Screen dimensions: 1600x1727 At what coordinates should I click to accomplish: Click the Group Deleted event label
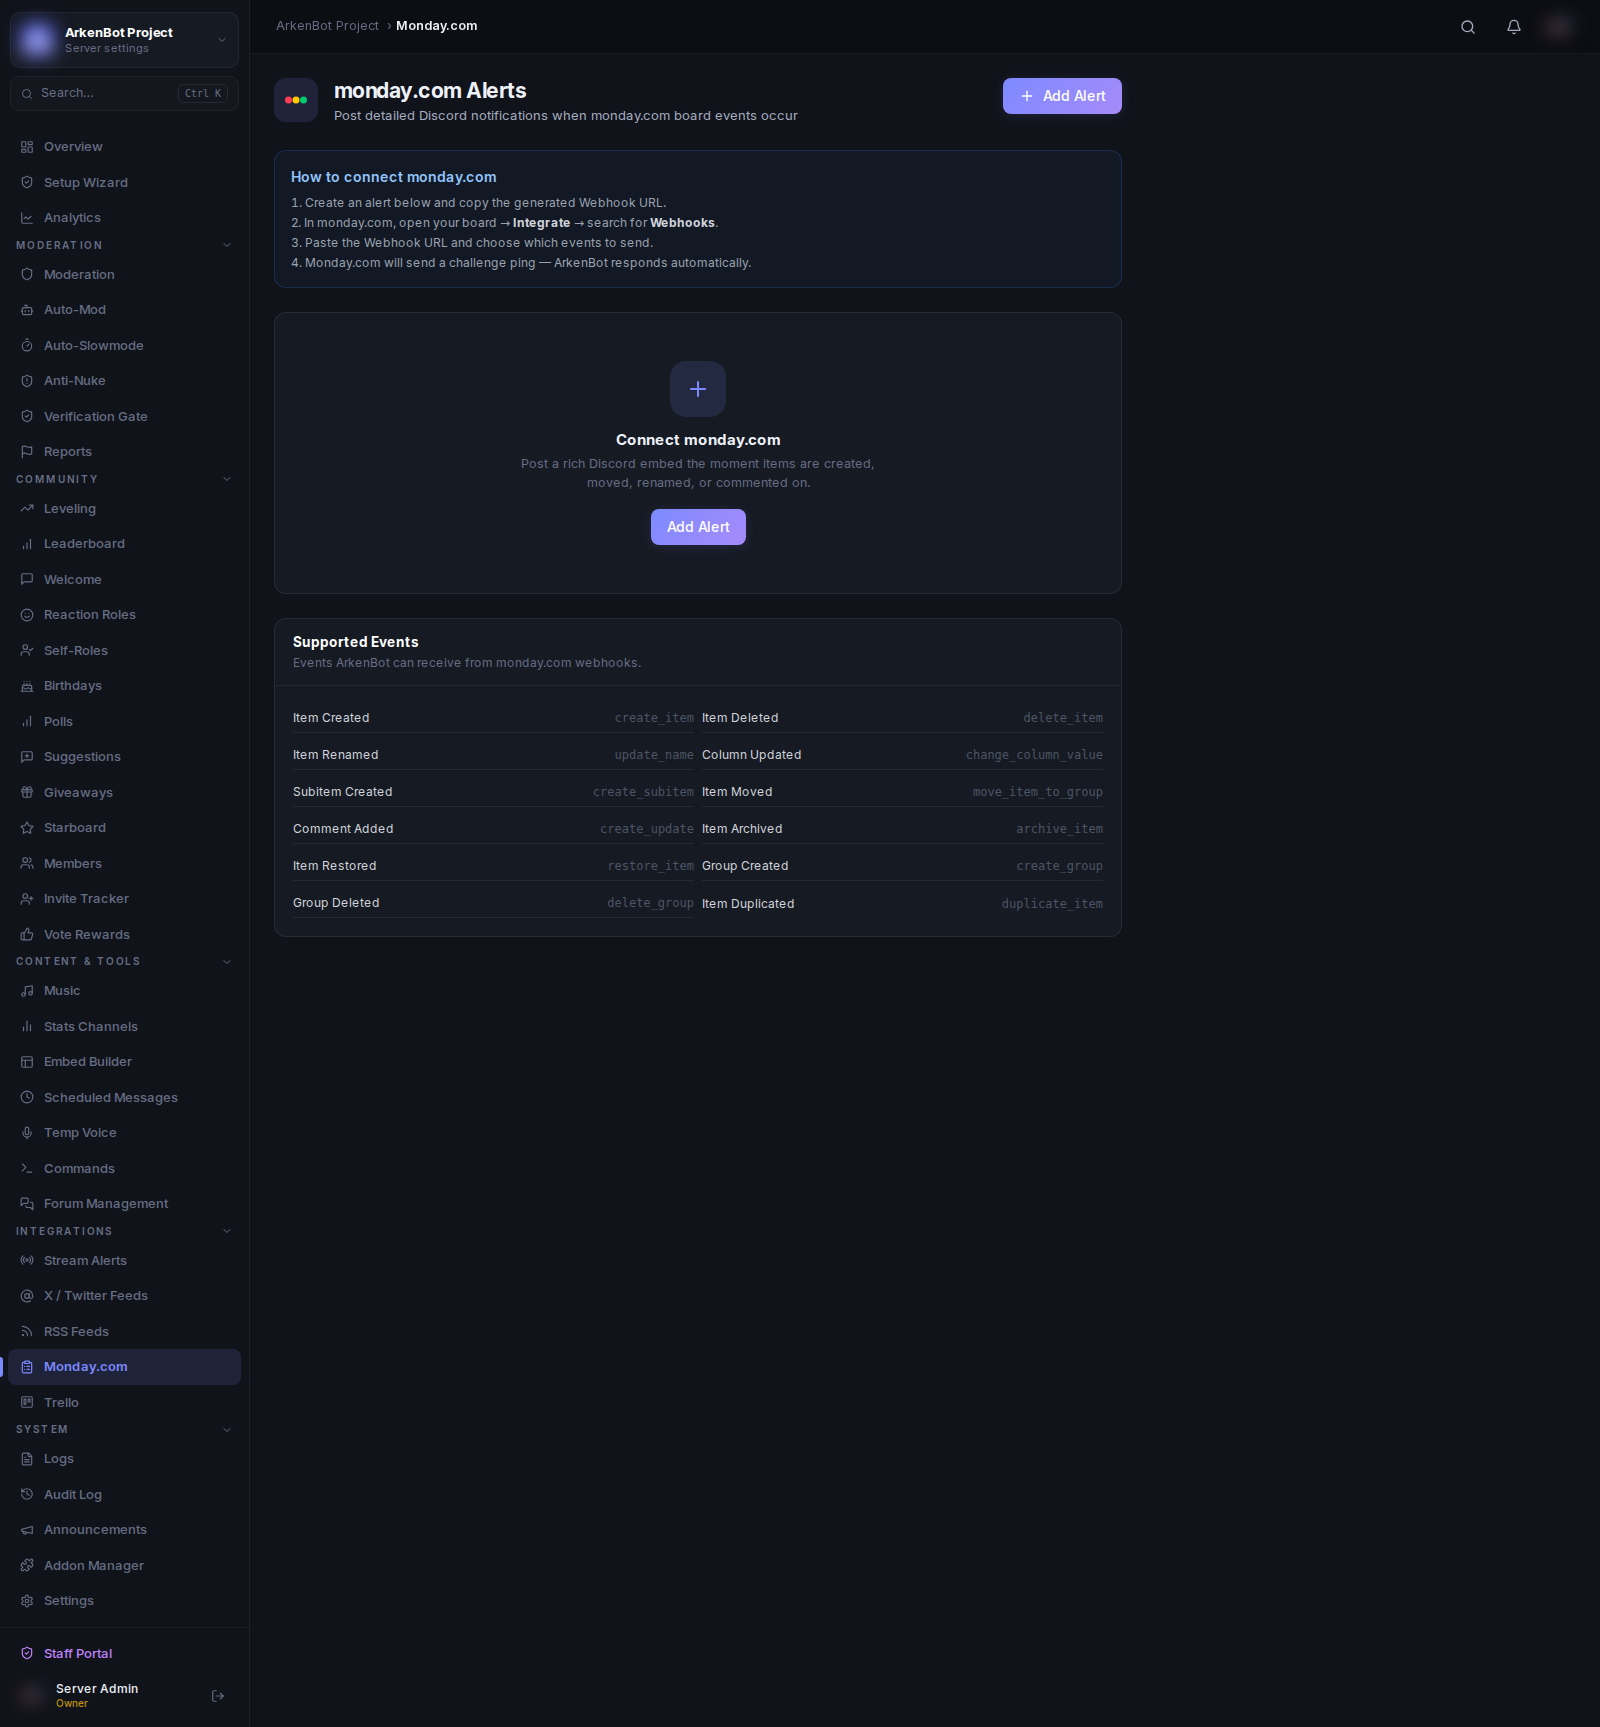coord(336,903)
